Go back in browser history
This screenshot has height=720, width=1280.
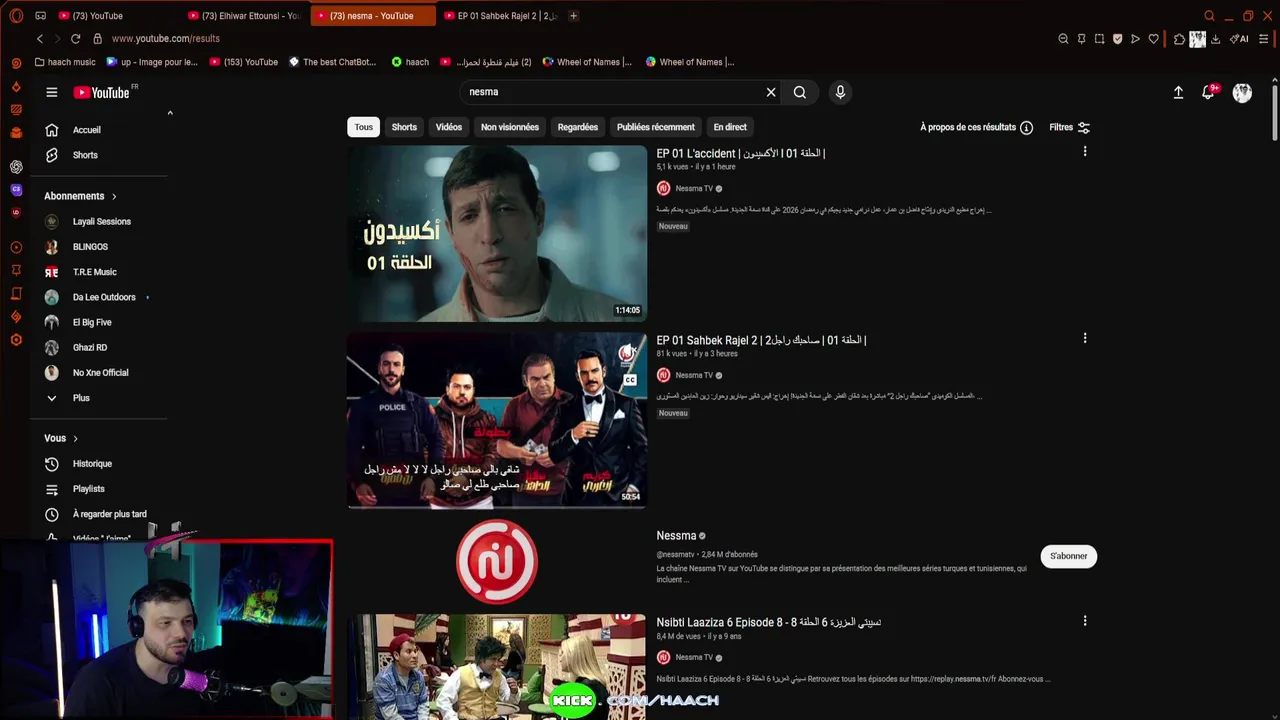(40, 38)
